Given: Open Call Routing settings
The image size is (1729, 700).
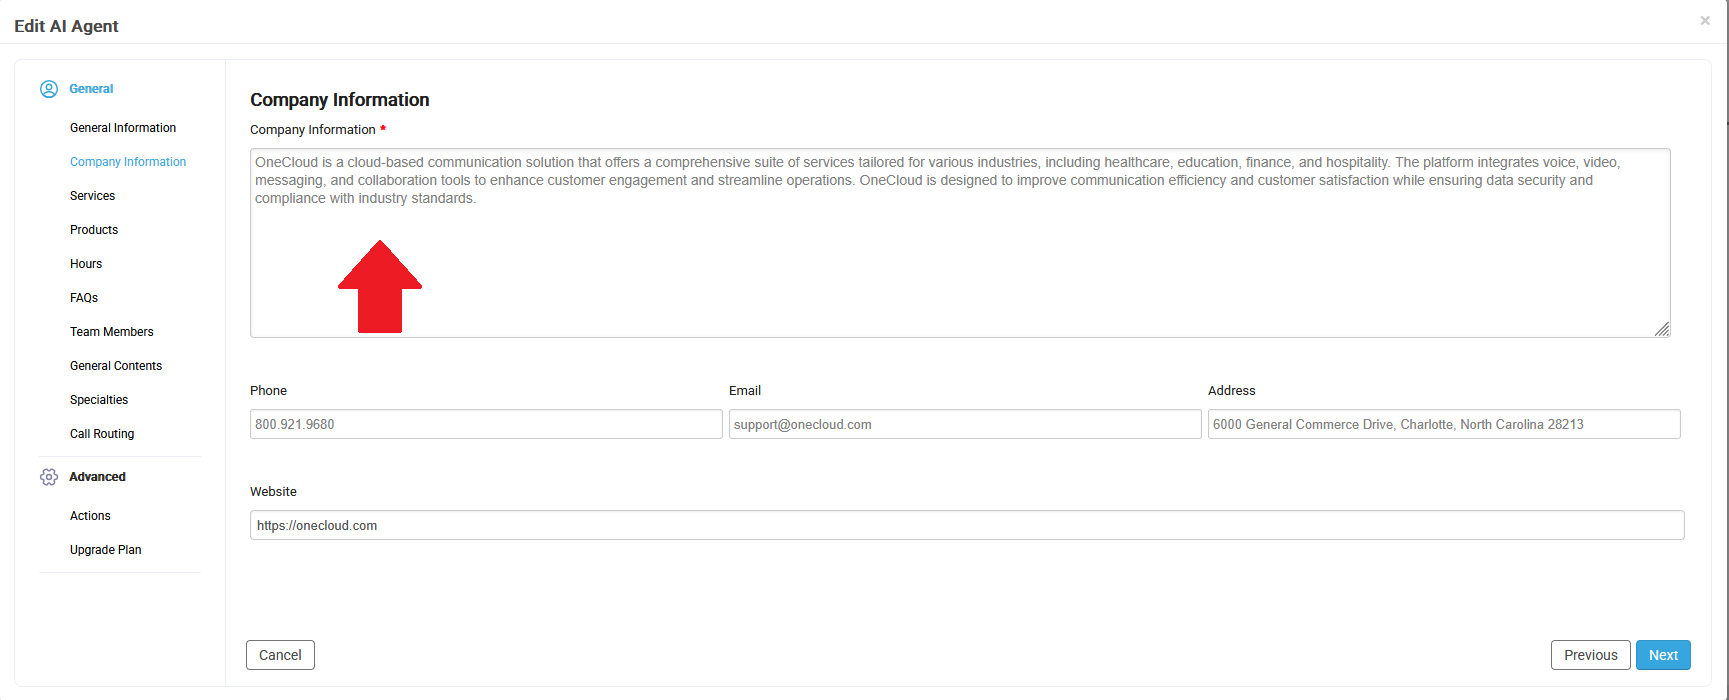Looking at the screenshot, I should point(102,434).
